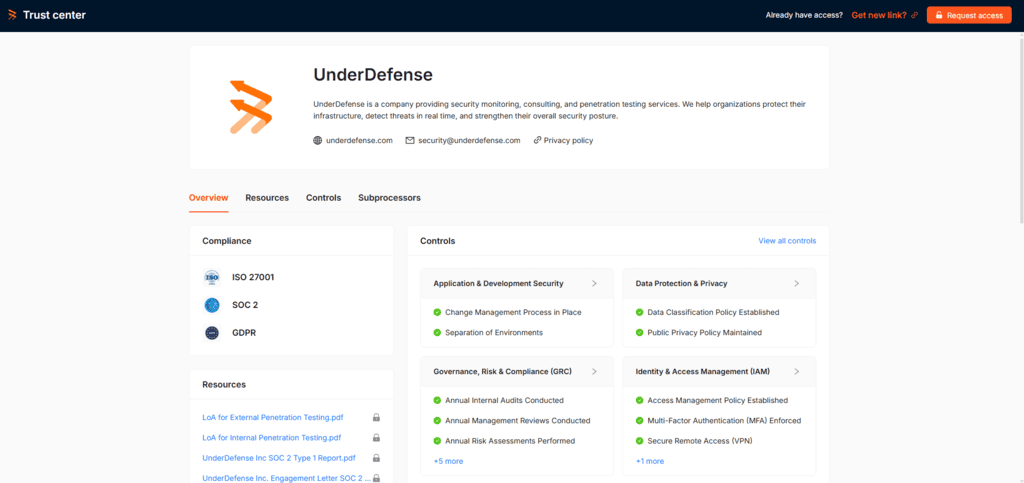Click the GDPR compliance label
This screenshot has width=1024, height=483.
(x=244, y=333)
